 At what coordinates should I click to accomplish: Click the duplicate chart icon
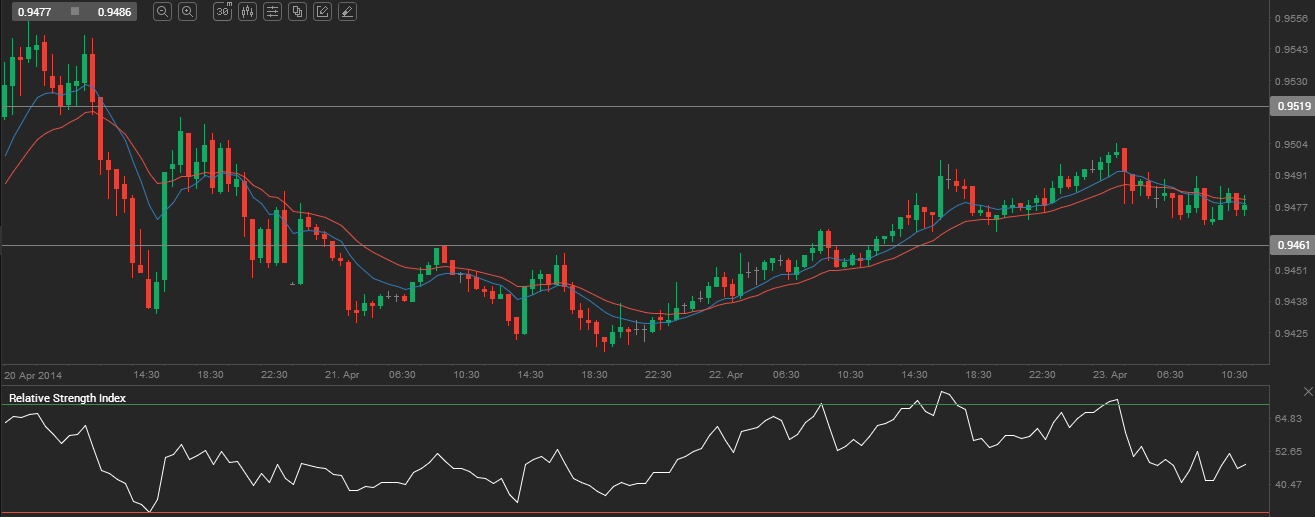(x=297, y=12)
